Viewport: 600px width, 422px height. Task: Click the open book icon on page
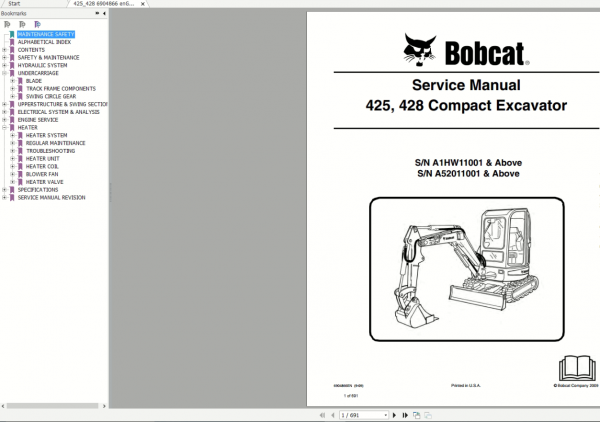(577, 368)
